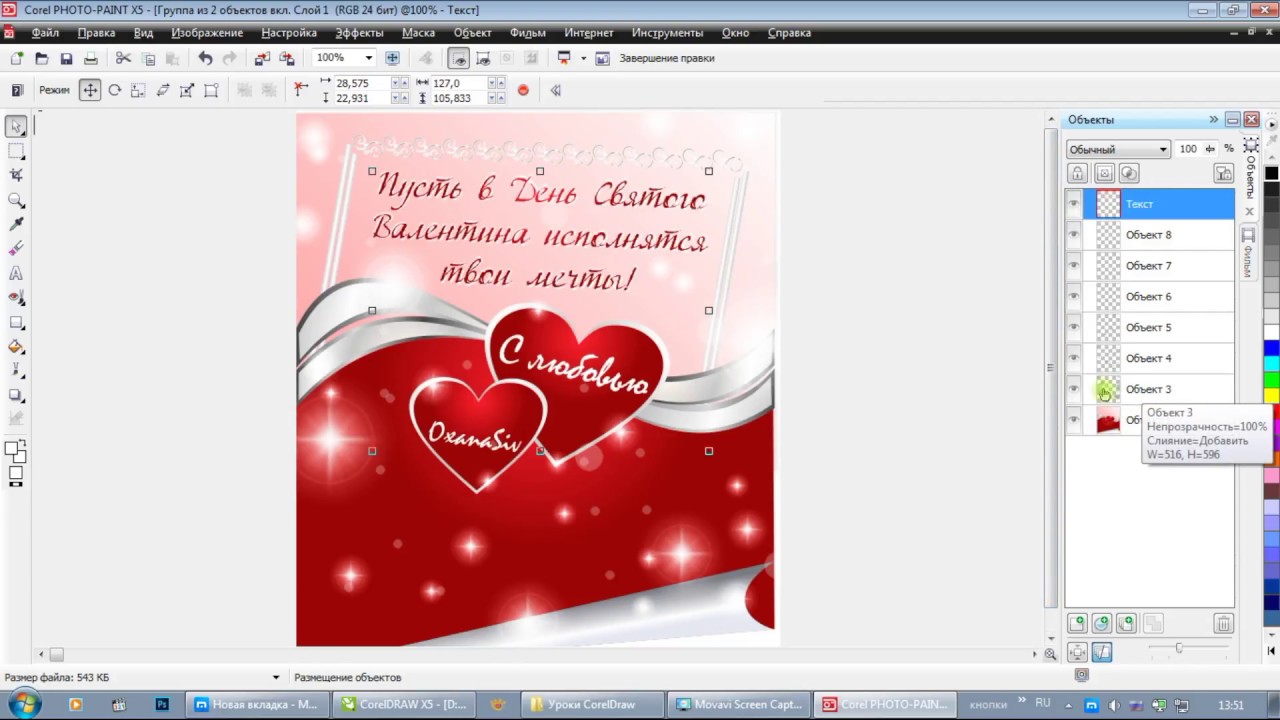Click the Open folder icon
This screenshot has height=720, width=1280.
[42, 58]
